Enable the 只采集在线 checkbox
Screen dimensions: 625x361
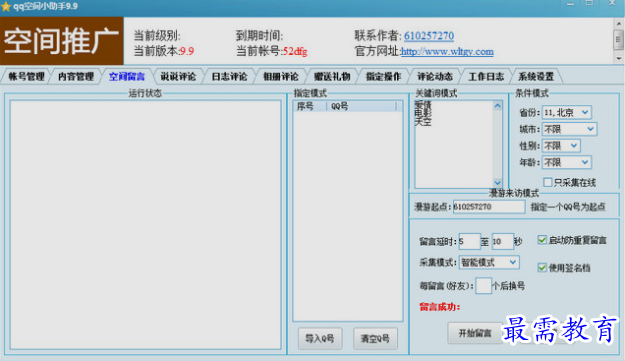pos(548,182)
